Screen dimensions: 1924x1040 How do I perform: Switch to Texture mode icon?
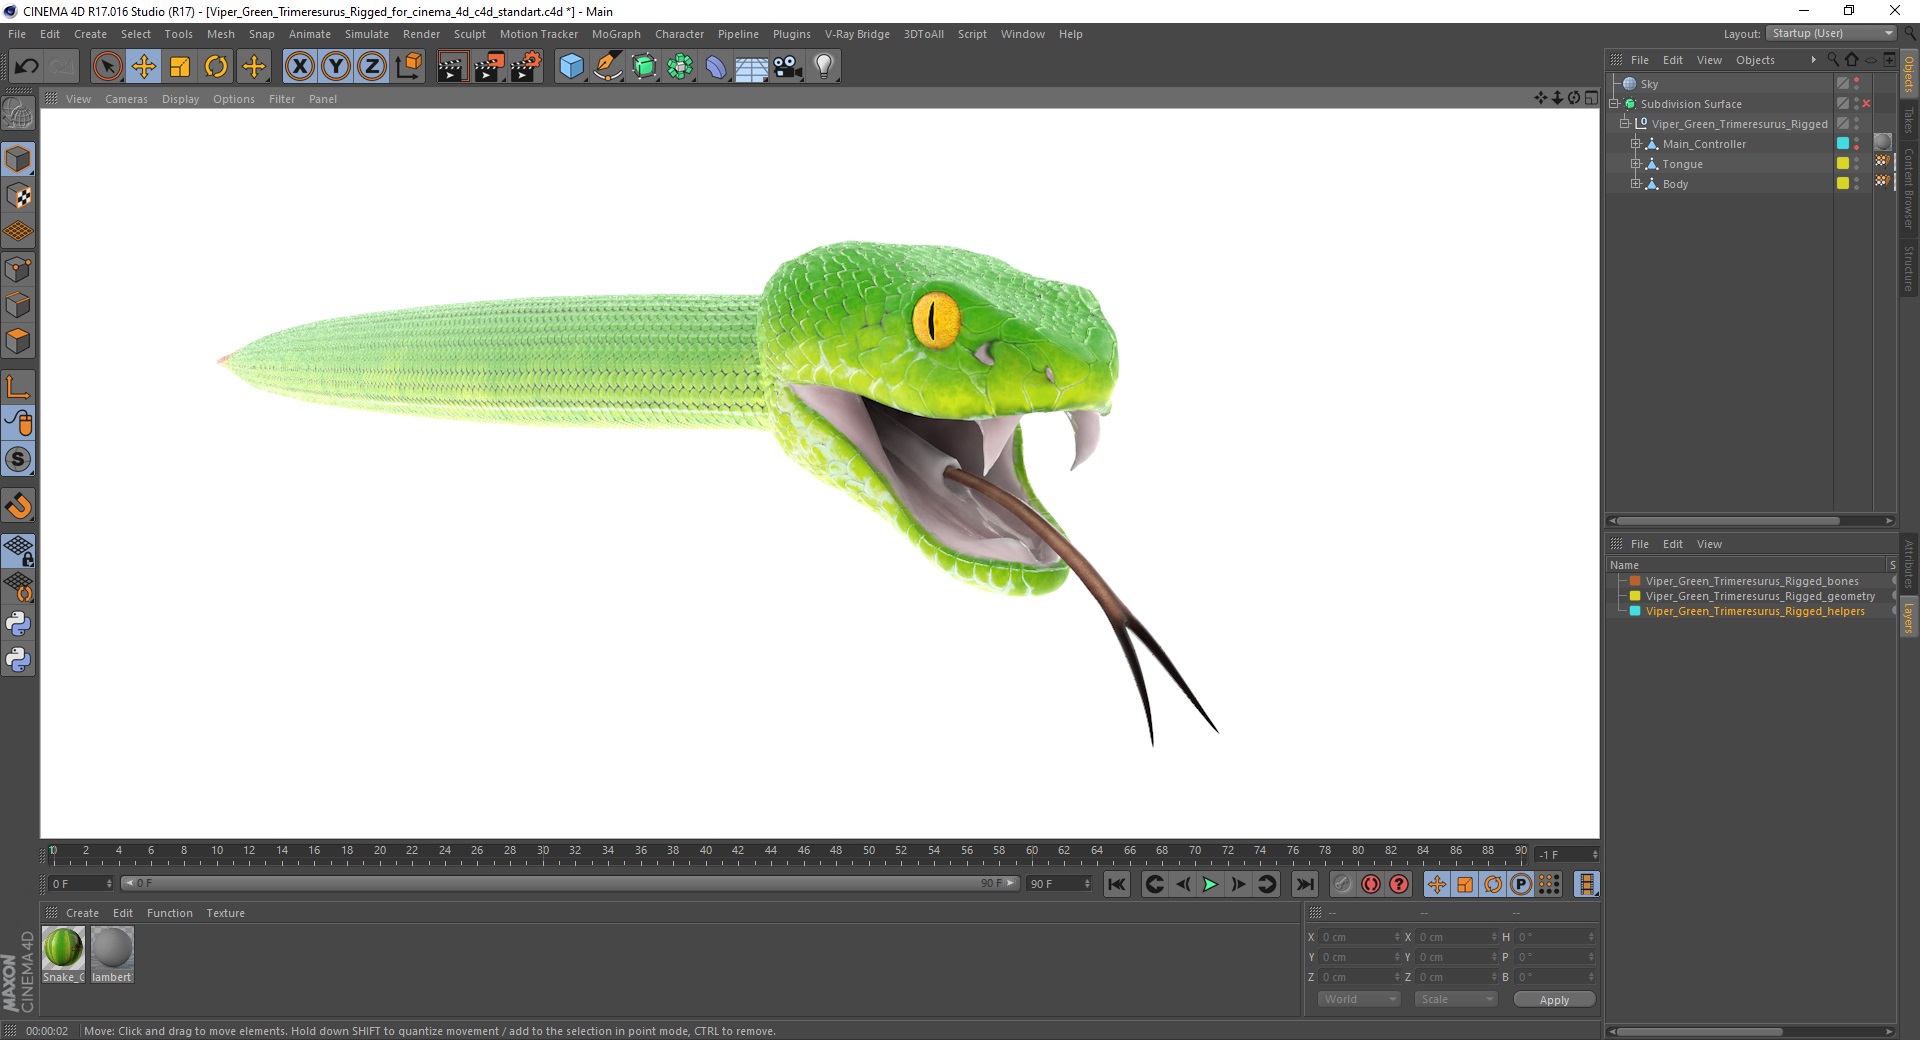click(18, 196)
